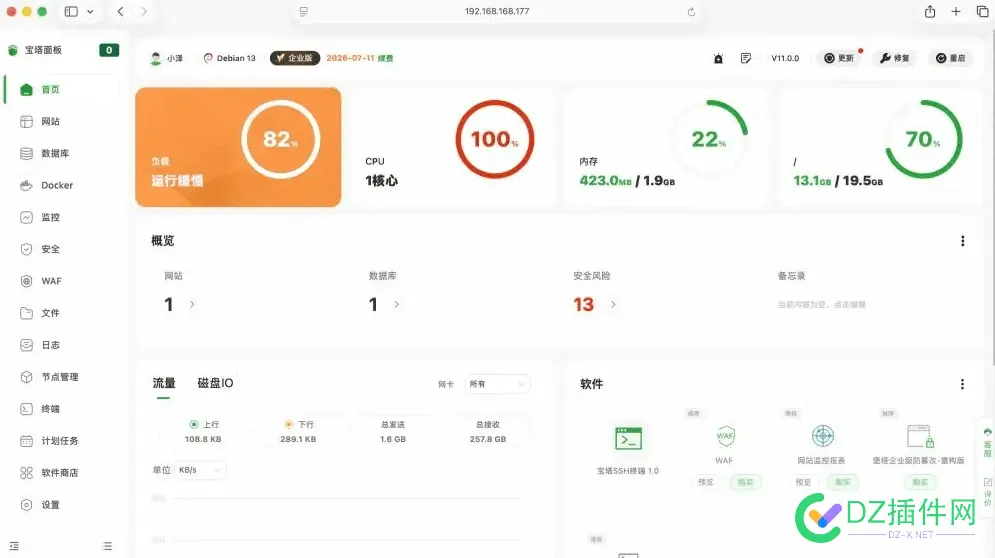Open the 计划任务 sidebar entry

(49, 441)
